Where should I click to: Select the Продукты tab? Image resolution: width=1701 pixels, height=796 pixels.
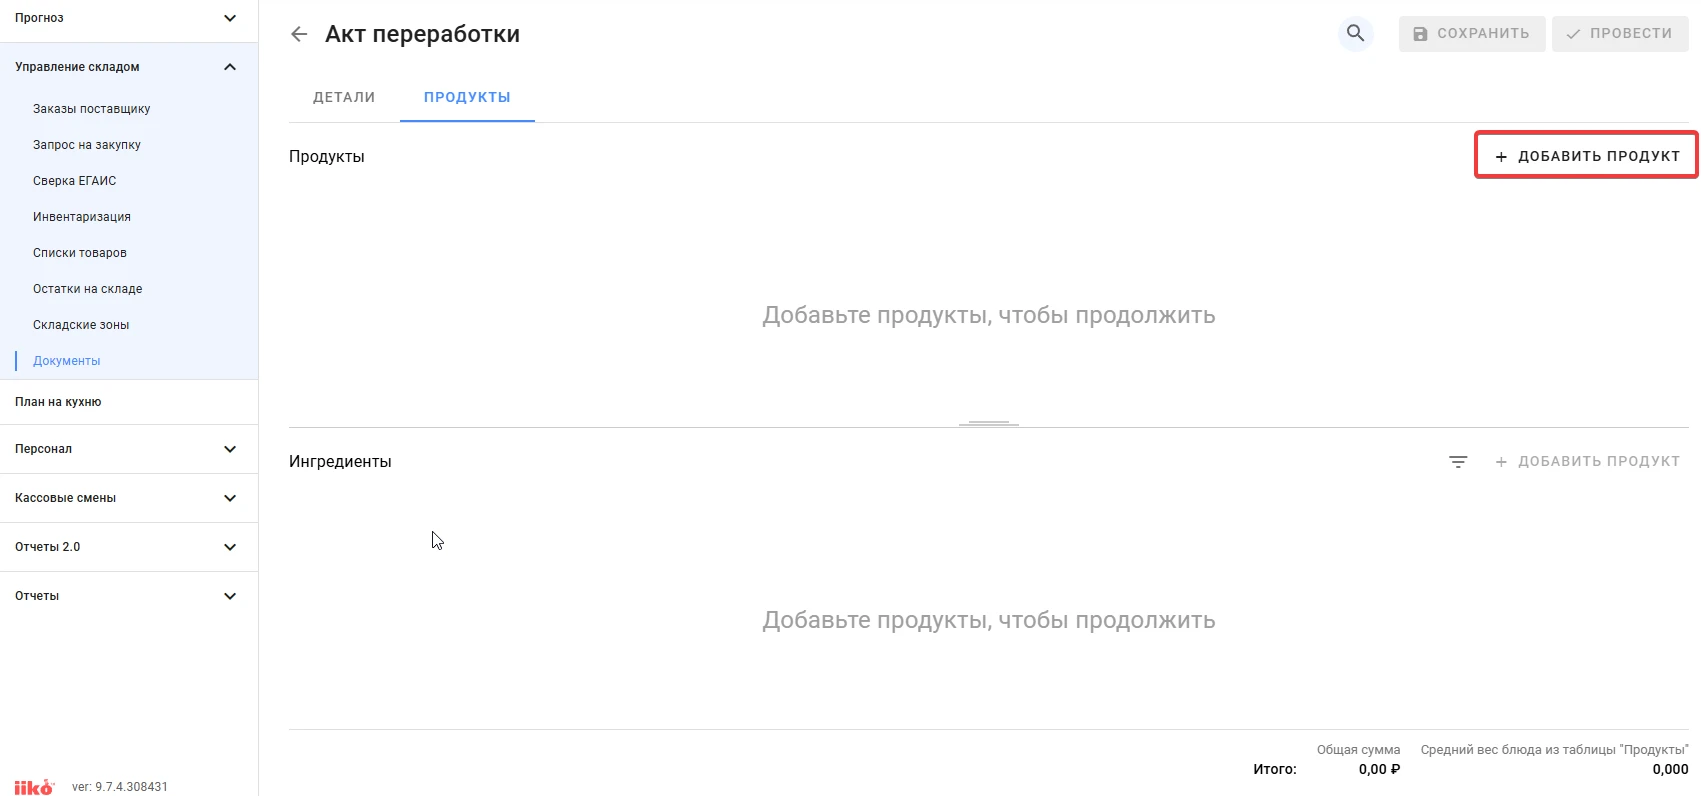467,97
